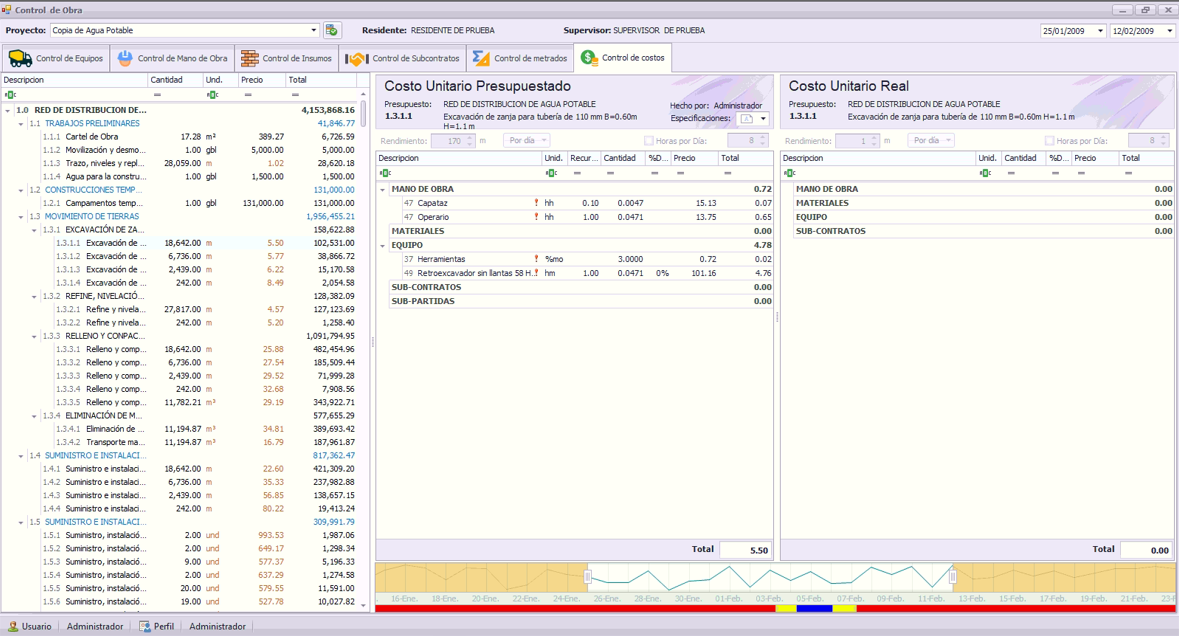Click the Perfil icon in status bar

click(x=145, y=627)
